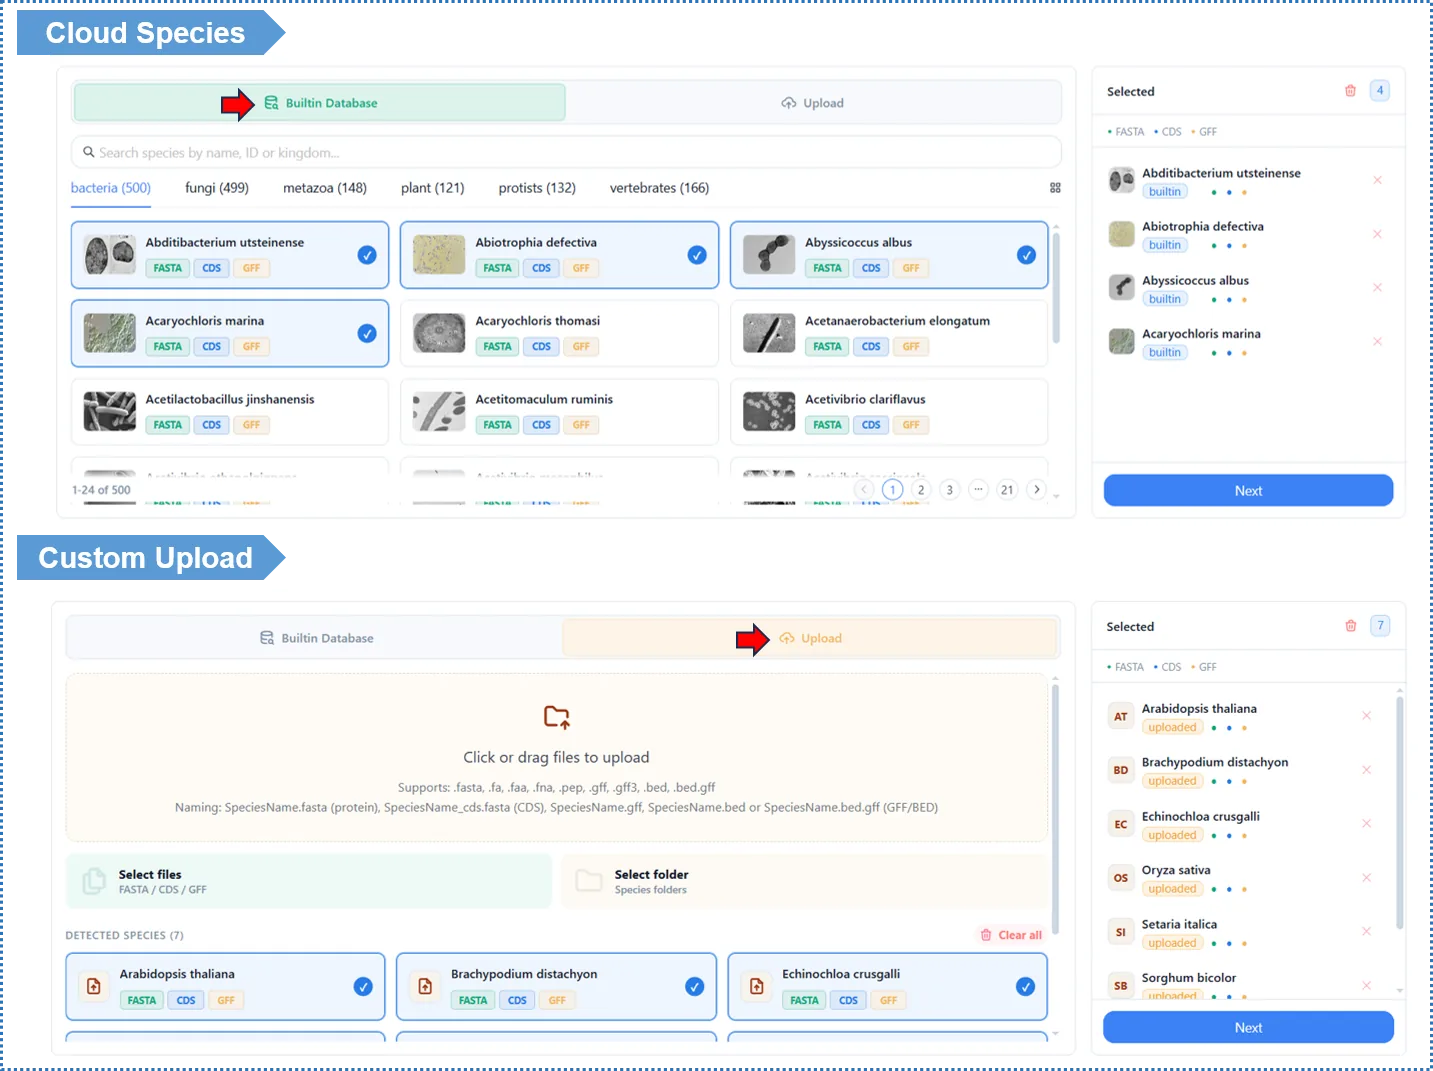This screenshot has height=1071, width=1433.
Task: Select the Acetilactobacillus jinshanensis card
Action: [x=230, y=412]
